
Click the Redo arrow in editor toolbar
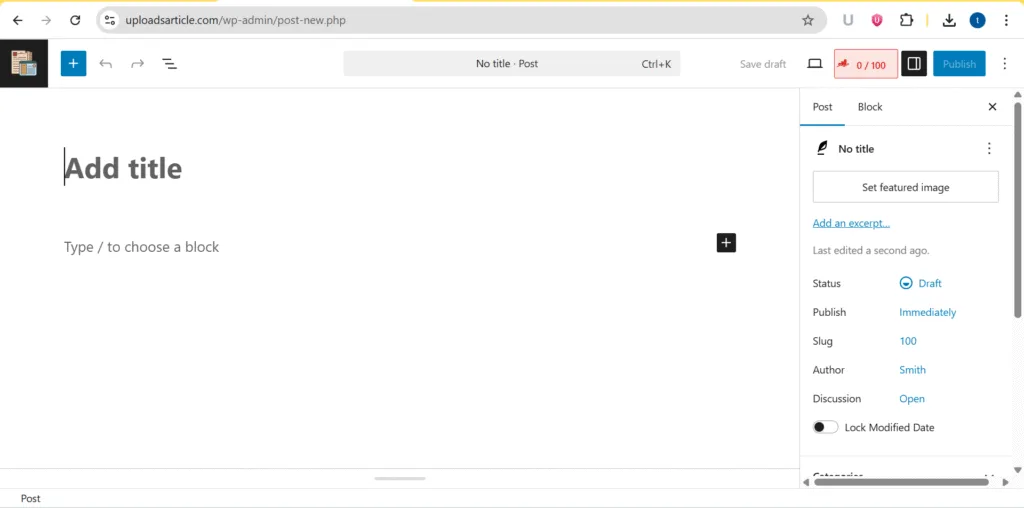tap(137, 63)
